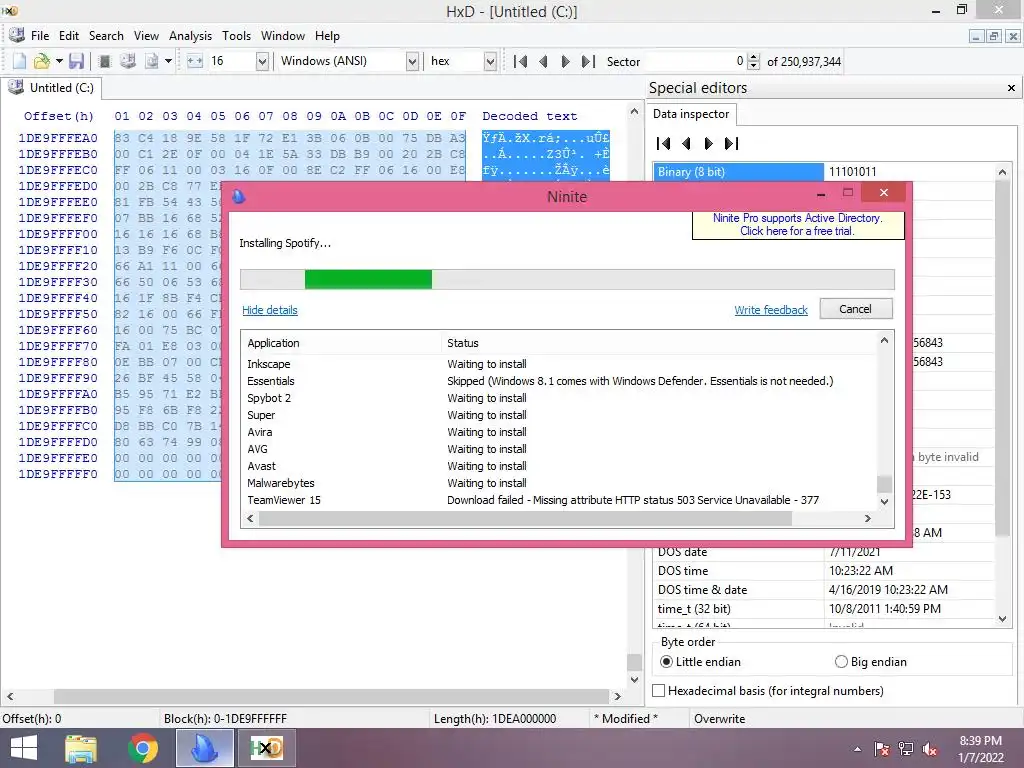Click the Ninite details vertical scrollbar thumb
The image size is (1024, 768).
coord(884,484)
